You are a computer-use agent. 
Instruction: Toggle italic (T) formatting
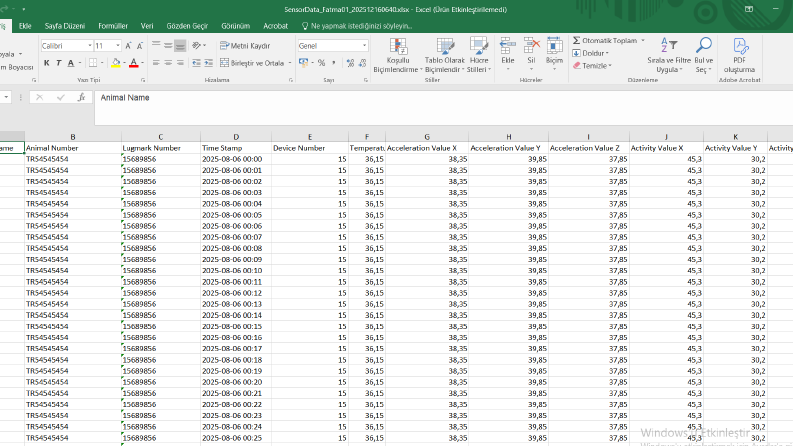coord(59,63)
